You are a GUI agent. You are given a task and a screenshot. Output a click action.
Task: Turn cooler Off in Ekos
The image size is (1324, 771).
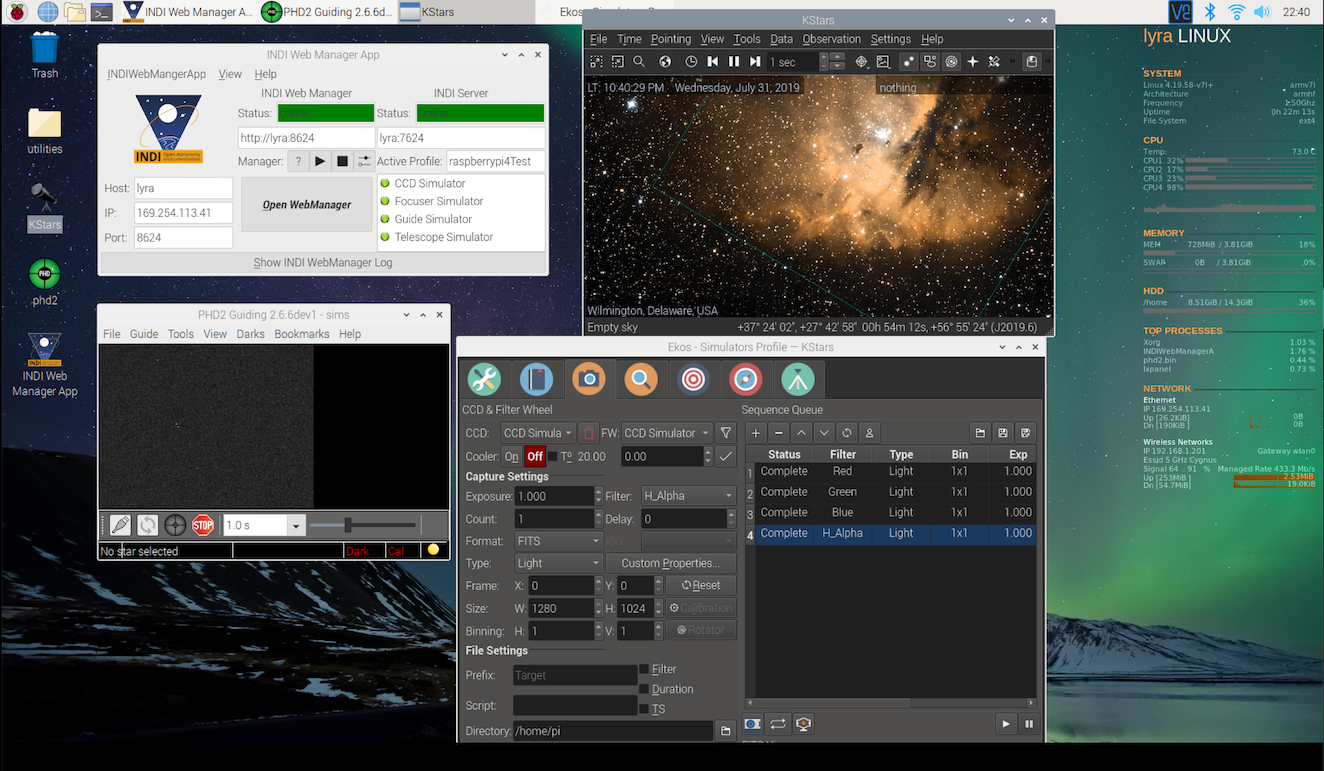coord(535,456)
